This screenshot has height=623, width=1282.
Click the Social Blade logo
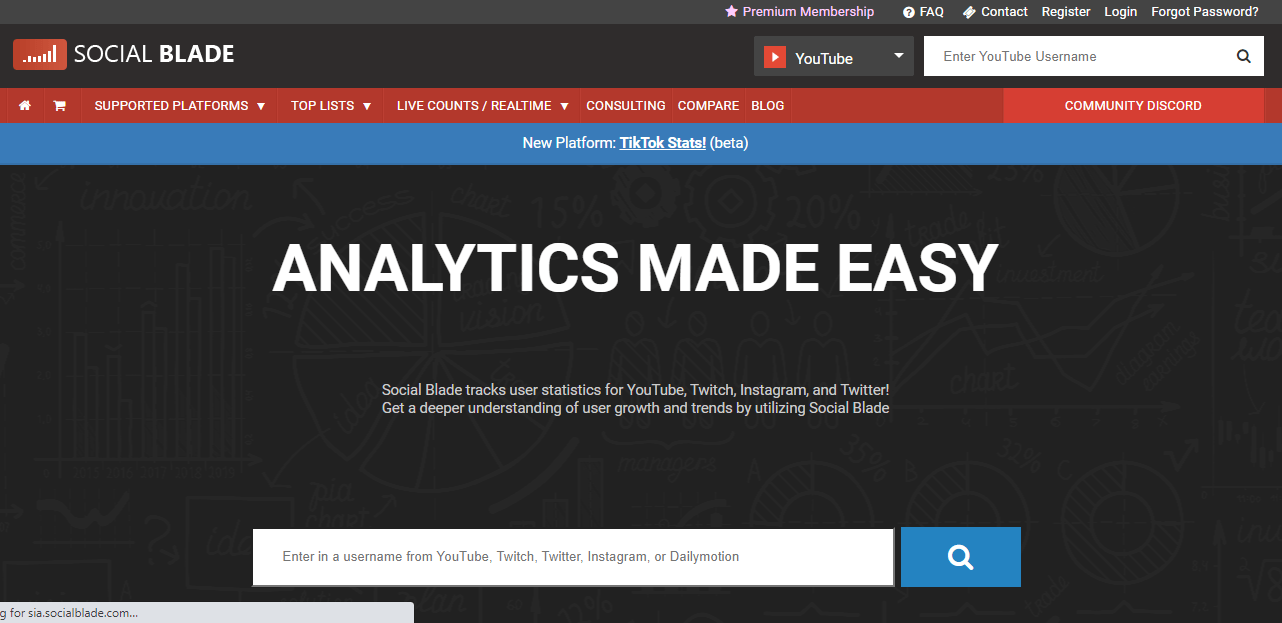click(124, 54)
